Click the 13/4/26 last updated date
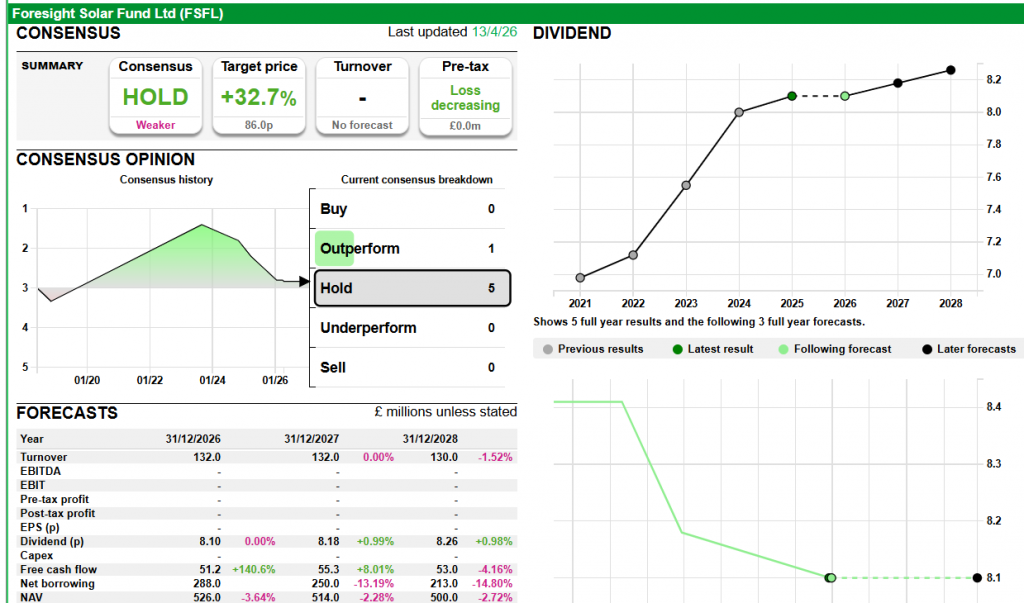 (495, 32)
